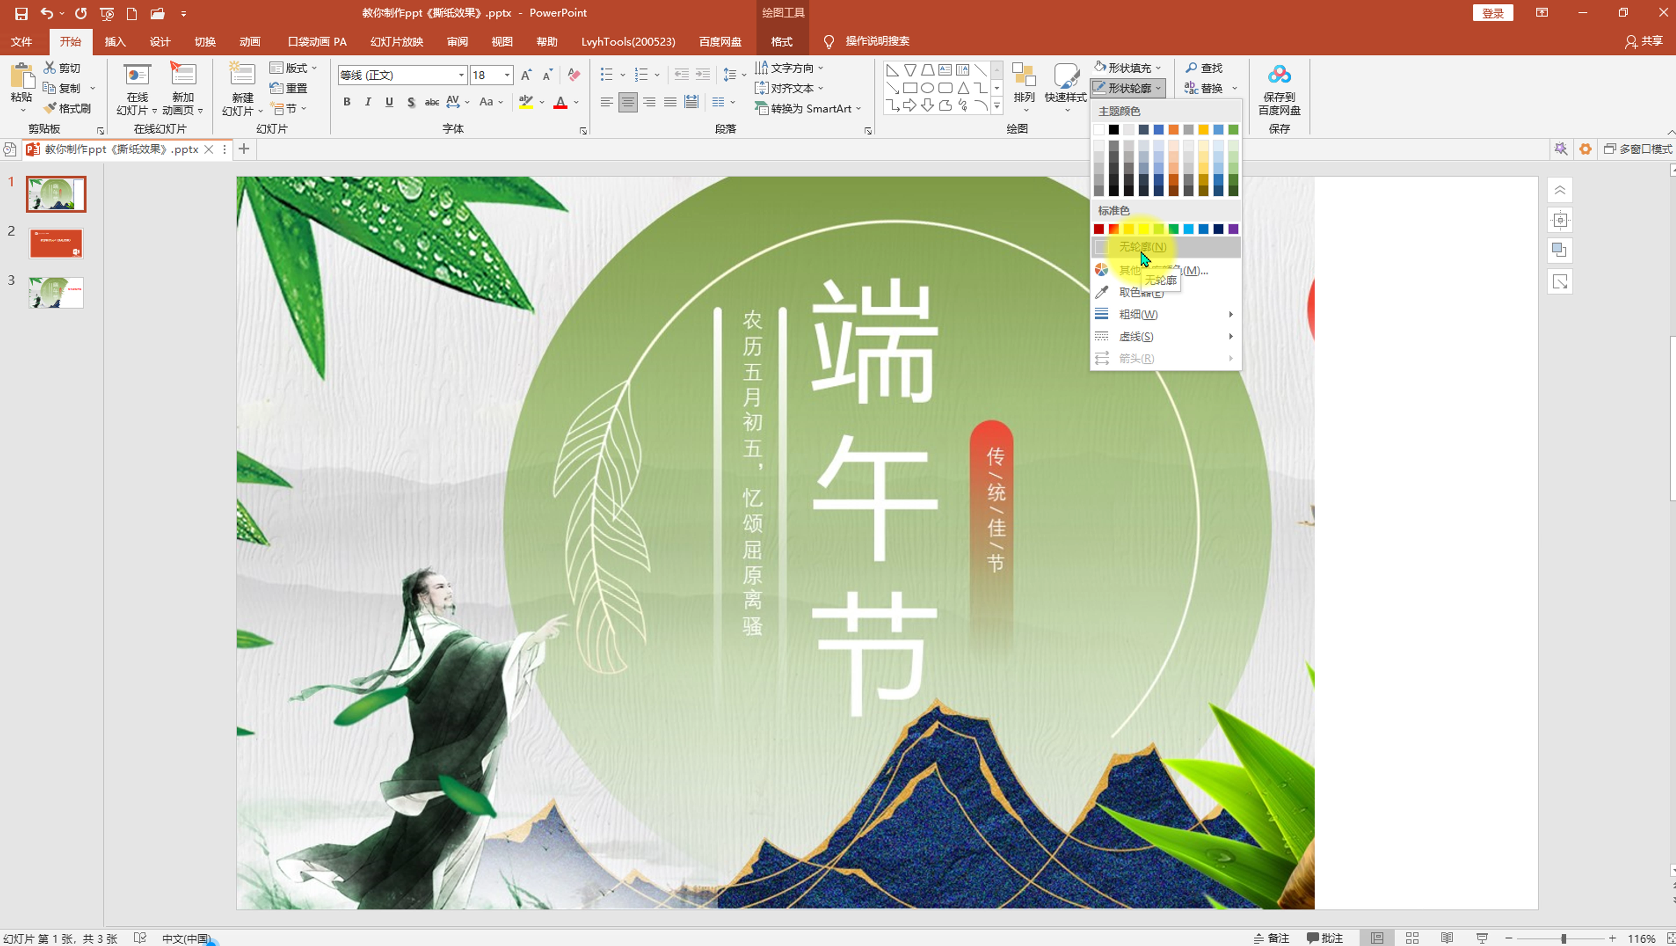The height and width of the screenshot is (946, 1676).
Task: Click the Undo icon in title bar
Action: (x=46, y=14)
